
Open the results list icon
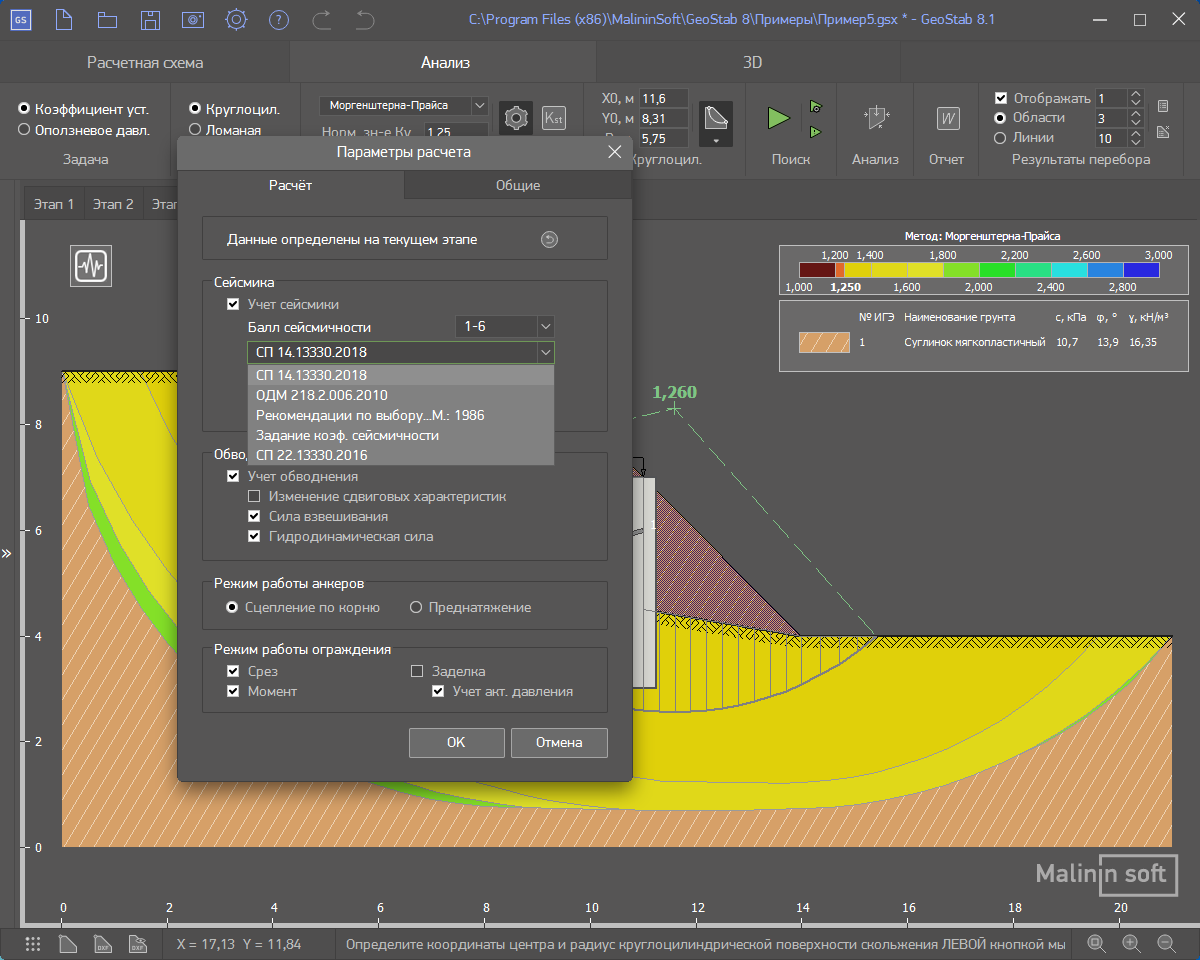(x=1163, y=106)
